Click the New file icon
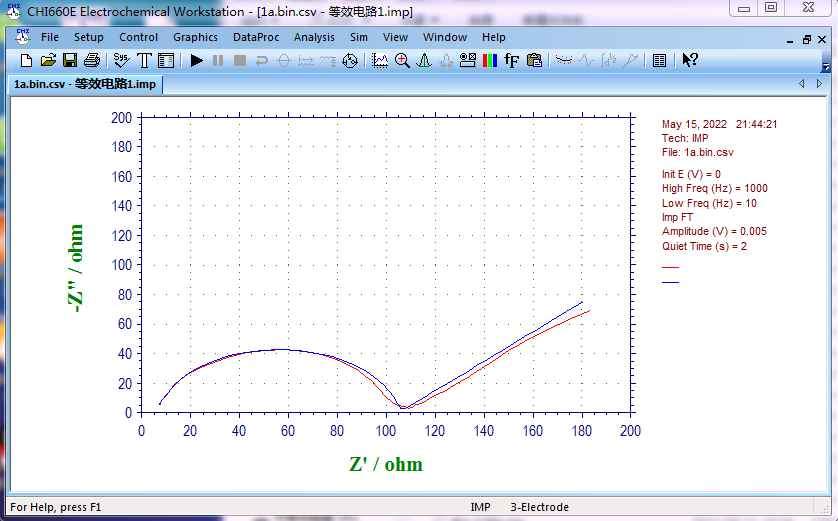838x521 pixels. tap(26, 61)
